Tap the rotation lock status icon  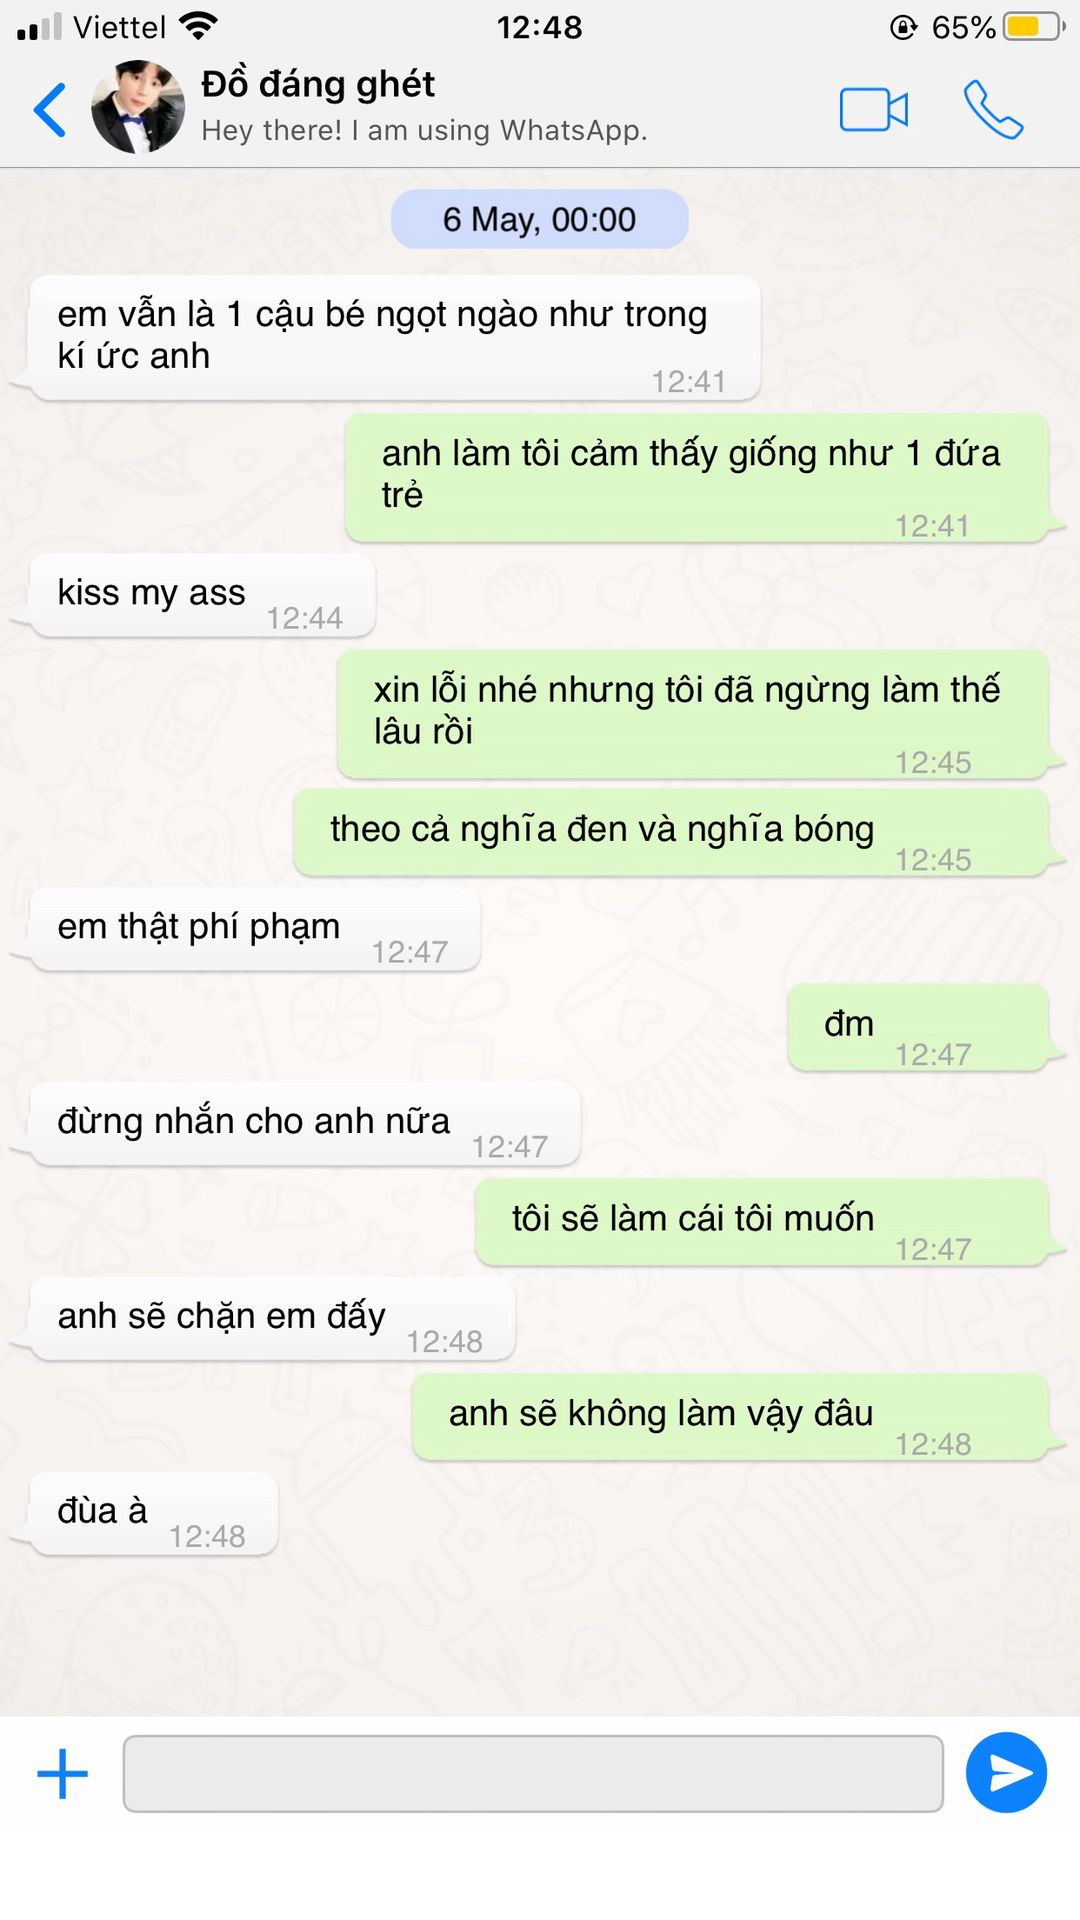tap(903, 27)
